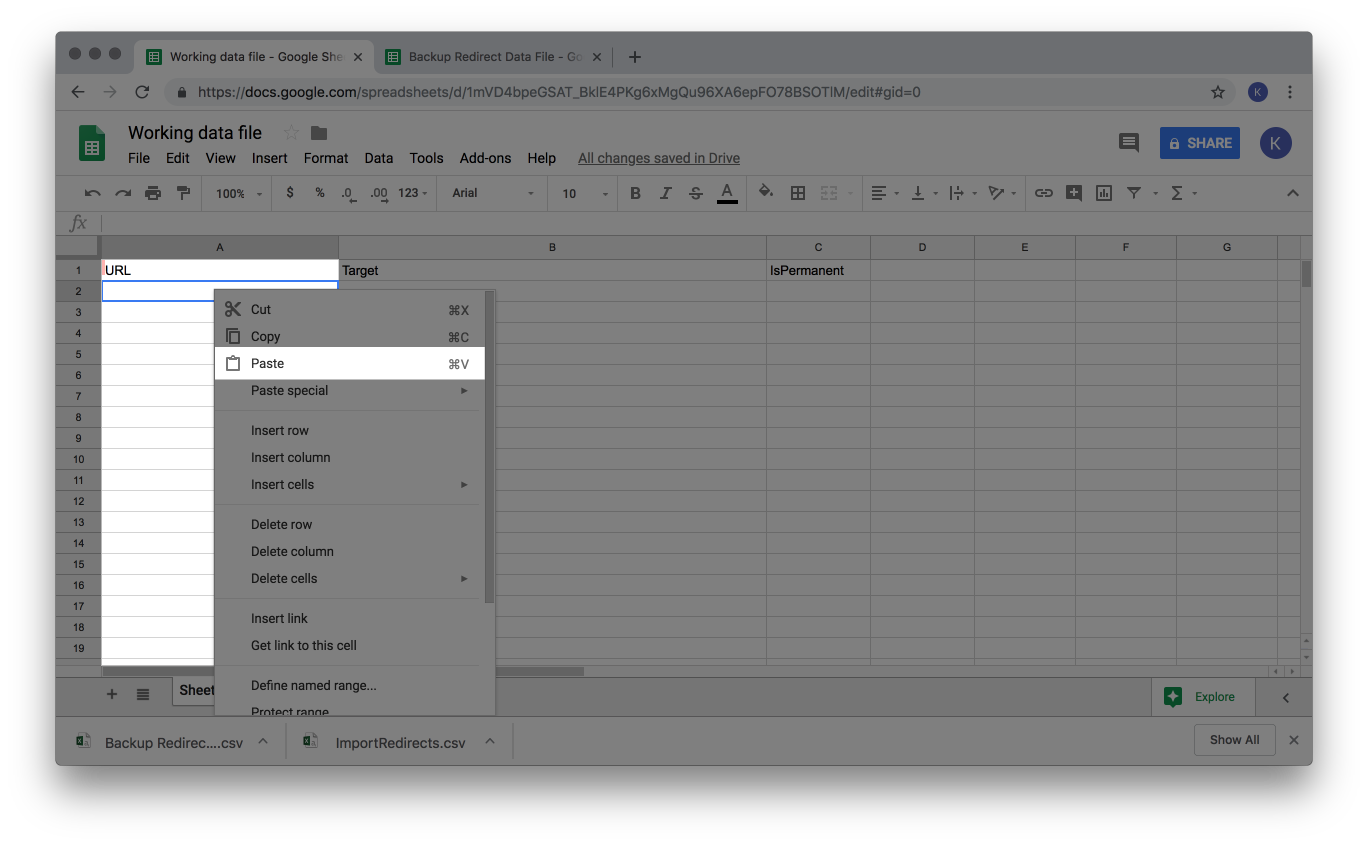Image resolution: width=1368 pixels, height=845 pixels.
Task: Add a new sheet with plus icon
Action: pyautogui.click(x=112, y=694)
